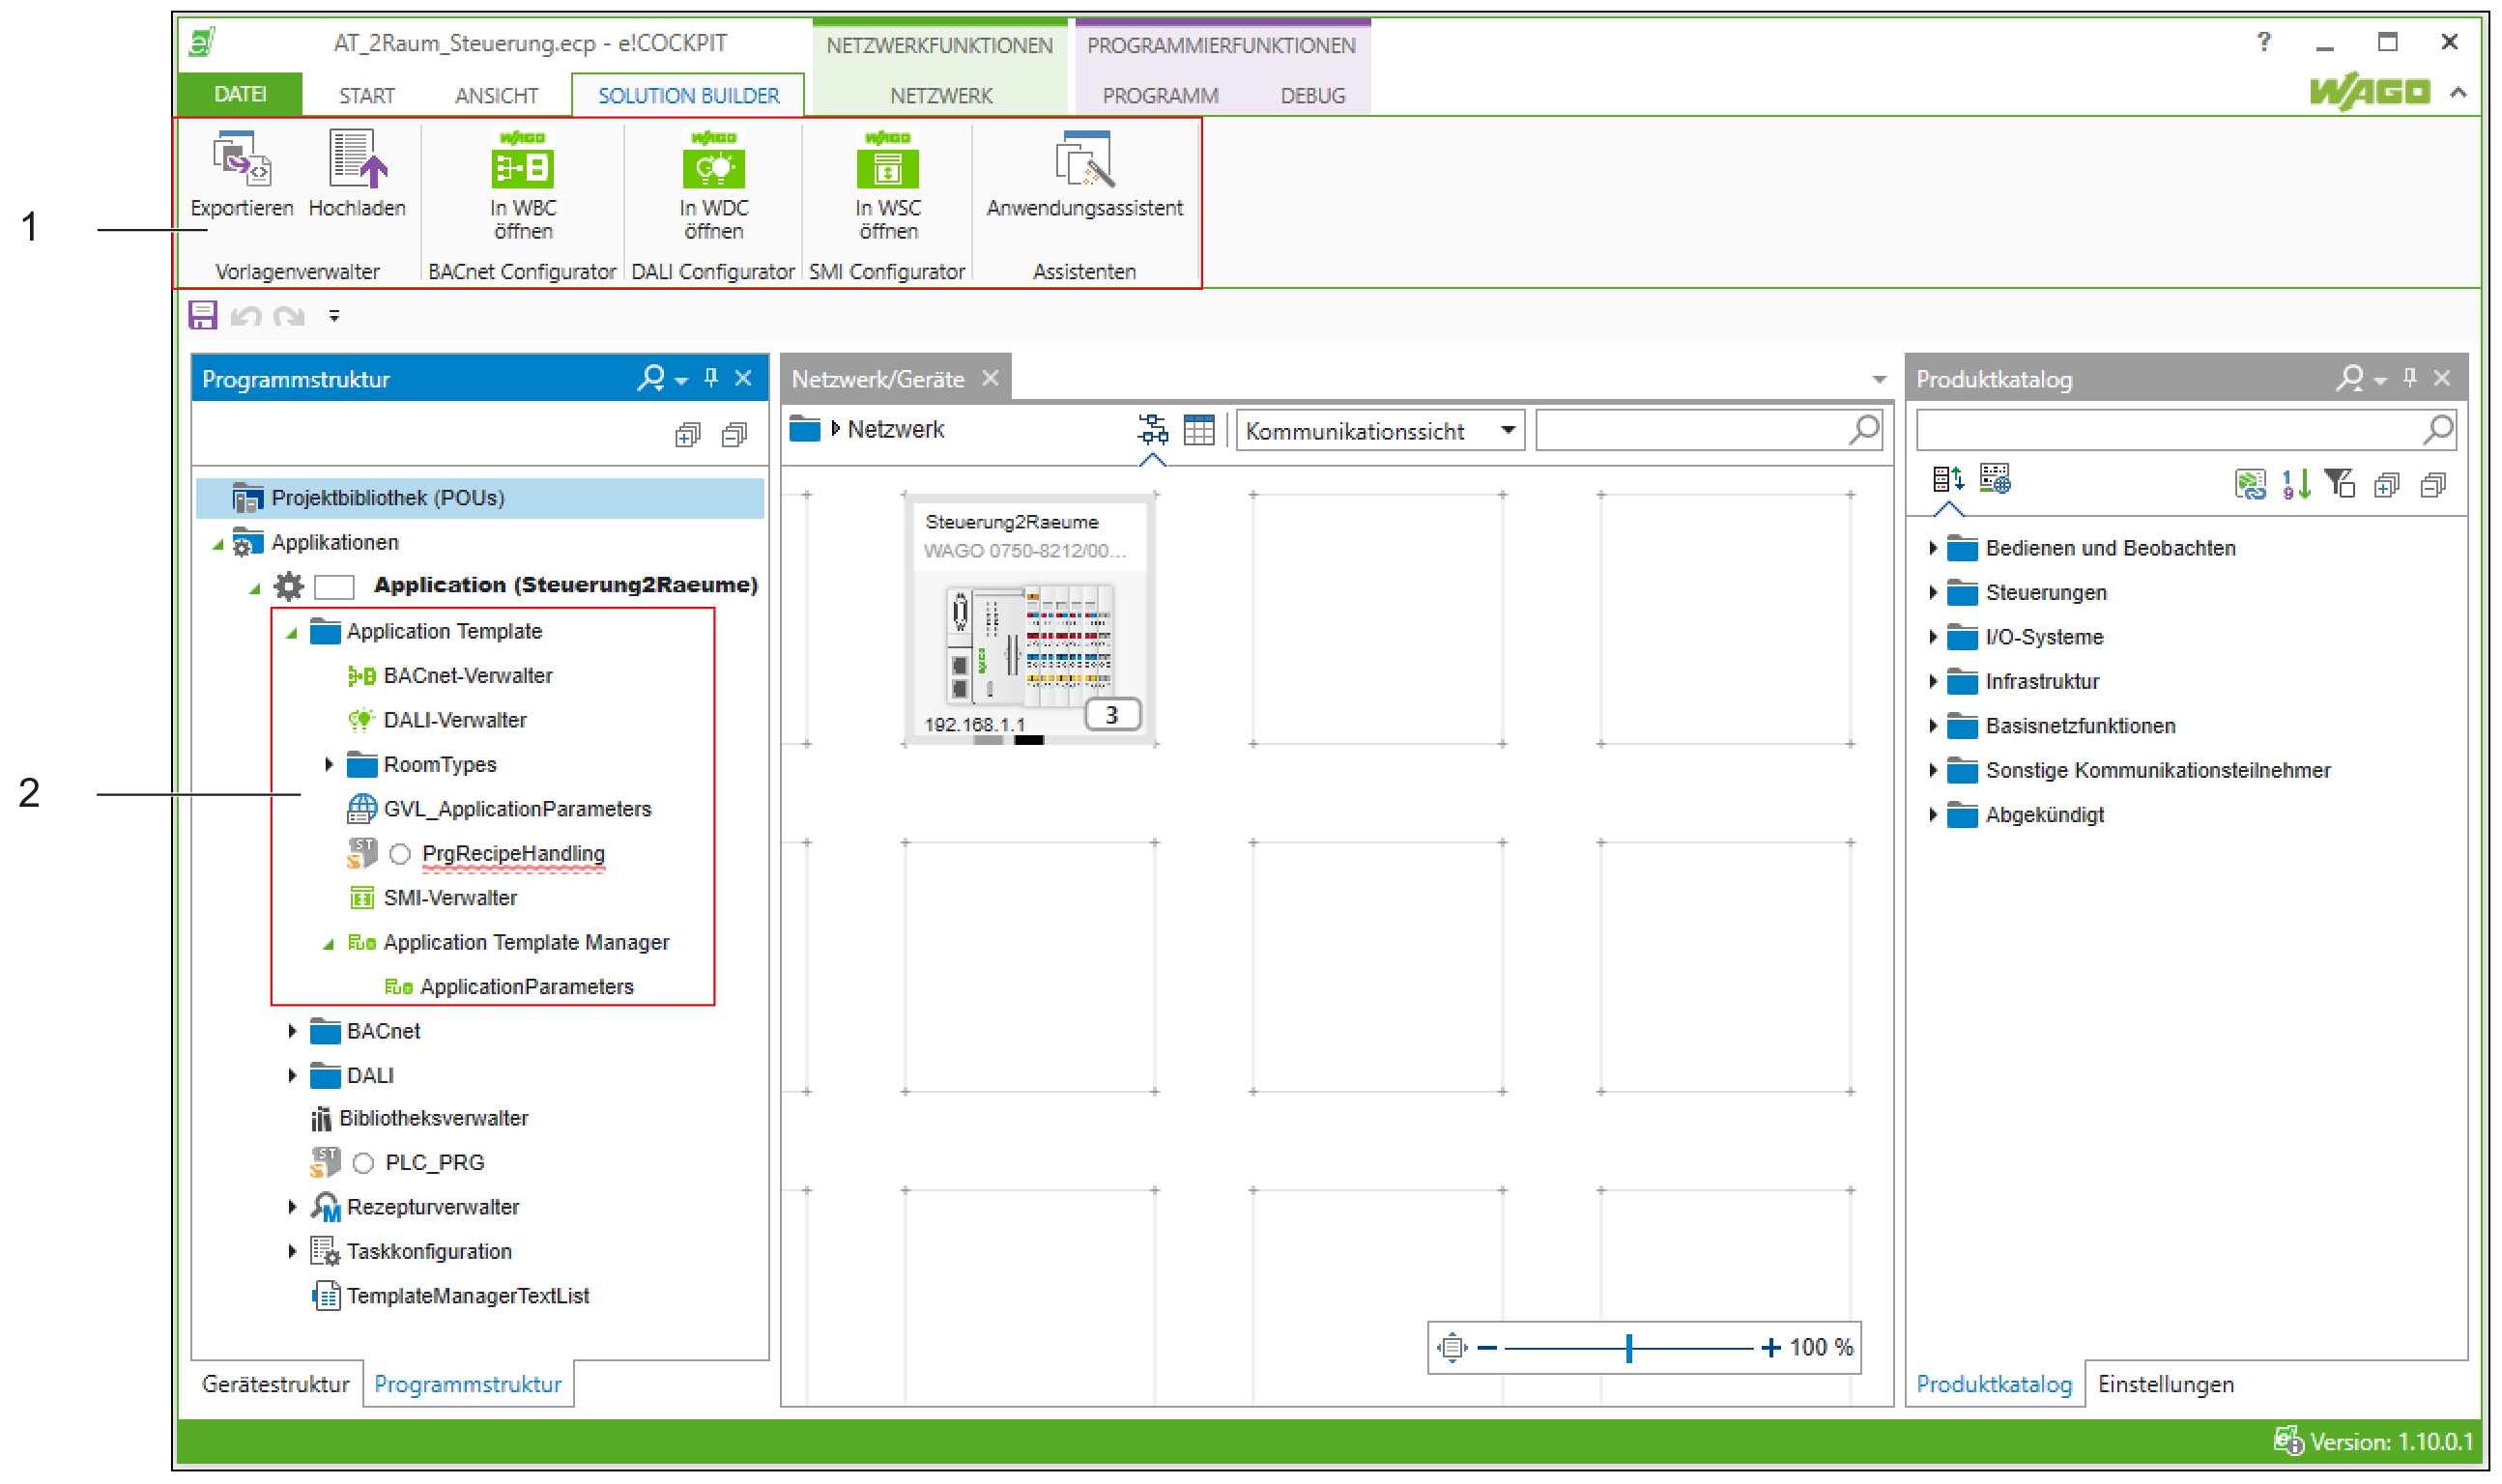Click the first Produktkatalog view icon with arrows
The height and width of the screenshot is (1484, 2502).
tap(1947, 481)
